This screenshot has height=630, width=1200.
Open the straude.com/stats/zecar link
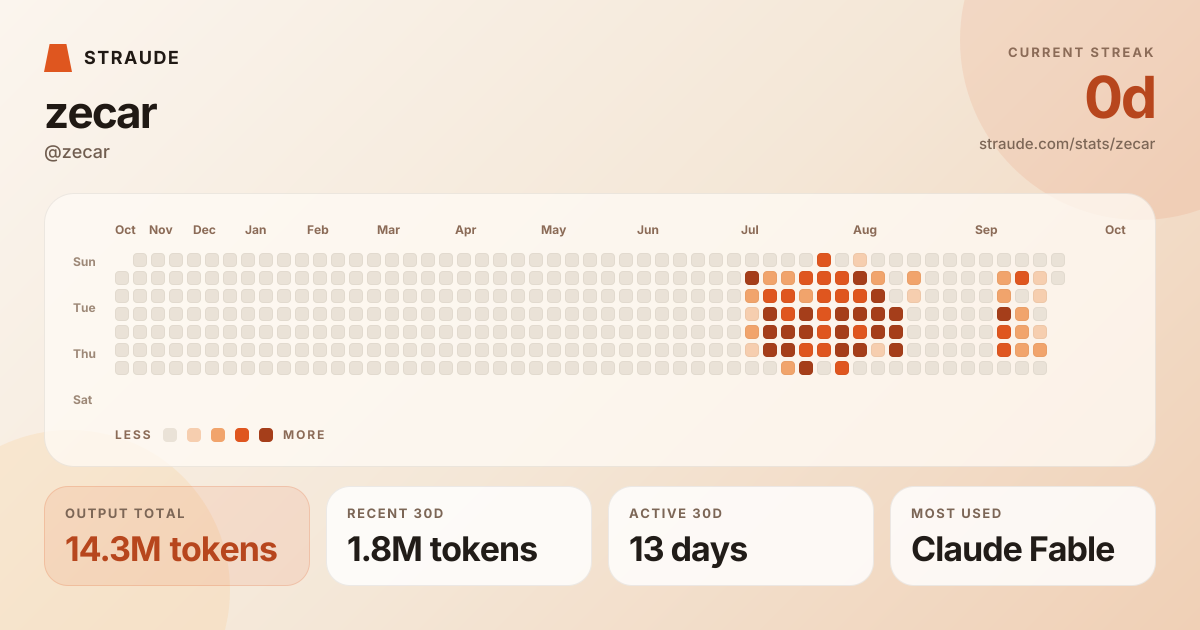(1067, 144)
